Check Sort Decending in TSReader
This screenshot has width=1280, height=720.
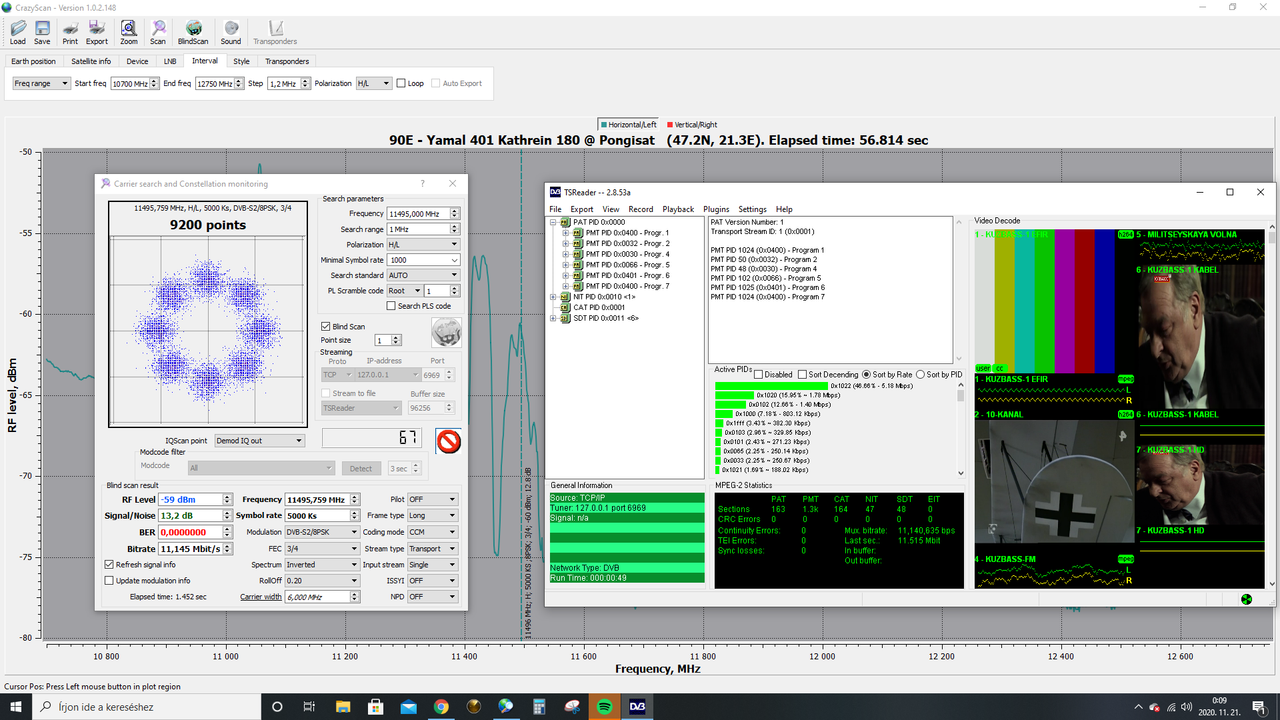[x=802, y=375]
